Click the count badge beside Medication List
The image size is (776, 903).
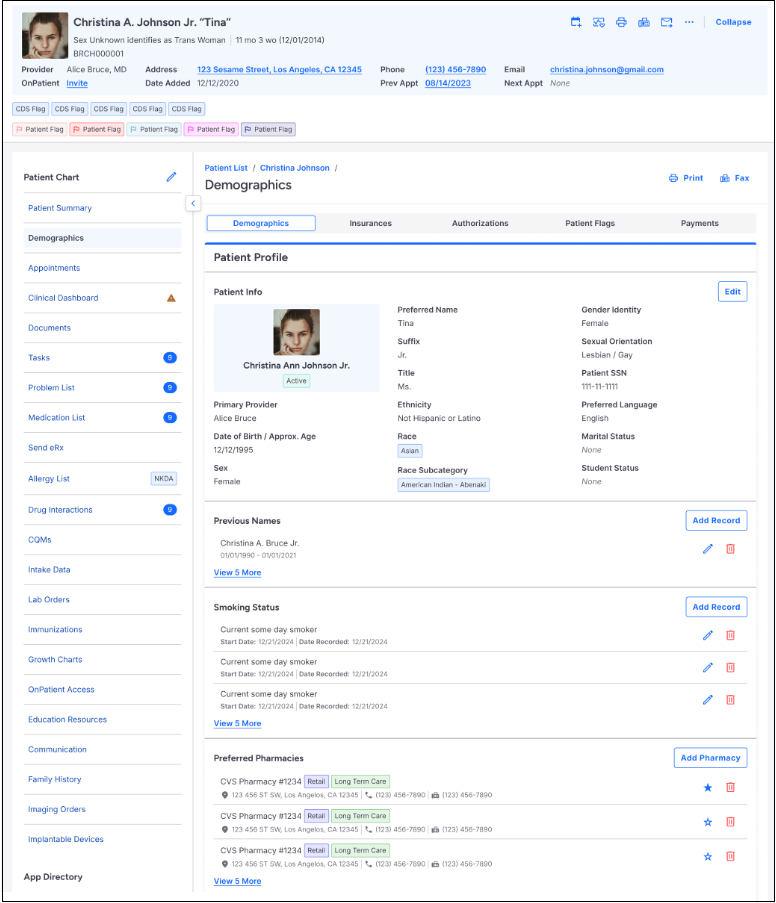click(x=170, y=418)
